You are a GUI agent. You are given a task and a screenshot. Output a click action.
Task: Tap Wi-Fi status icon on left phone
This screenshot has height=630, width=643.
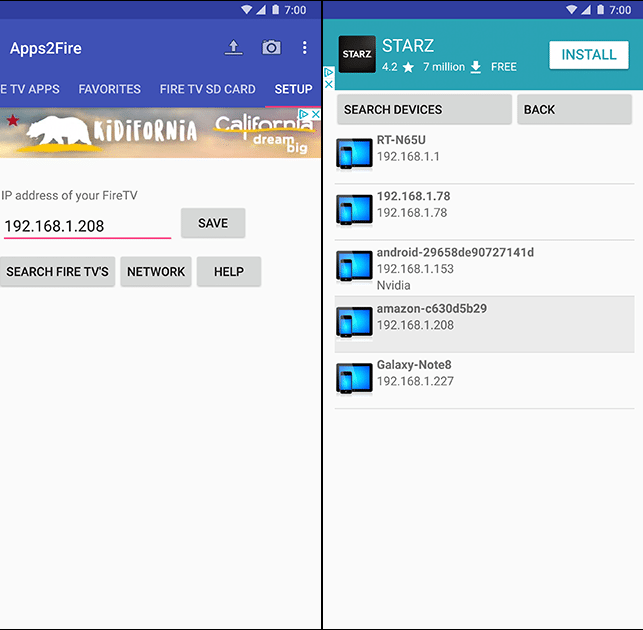(246, 9)
